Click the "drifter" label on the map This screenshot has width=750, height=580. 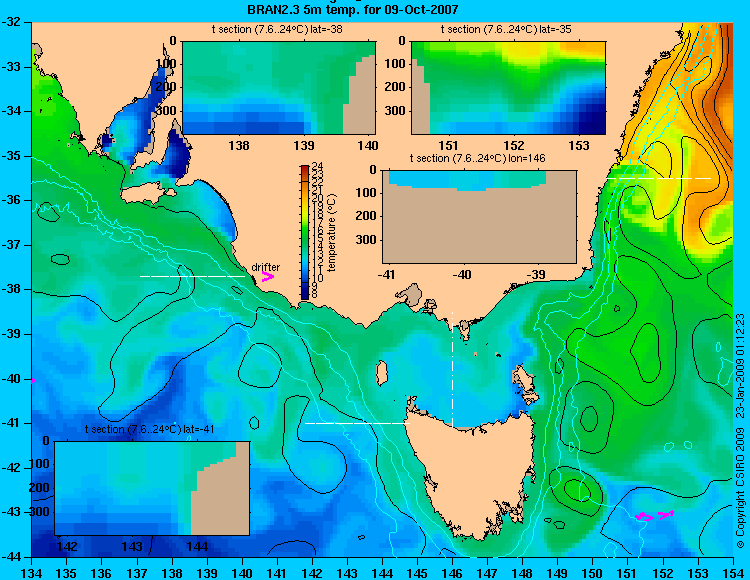point(265,267)
